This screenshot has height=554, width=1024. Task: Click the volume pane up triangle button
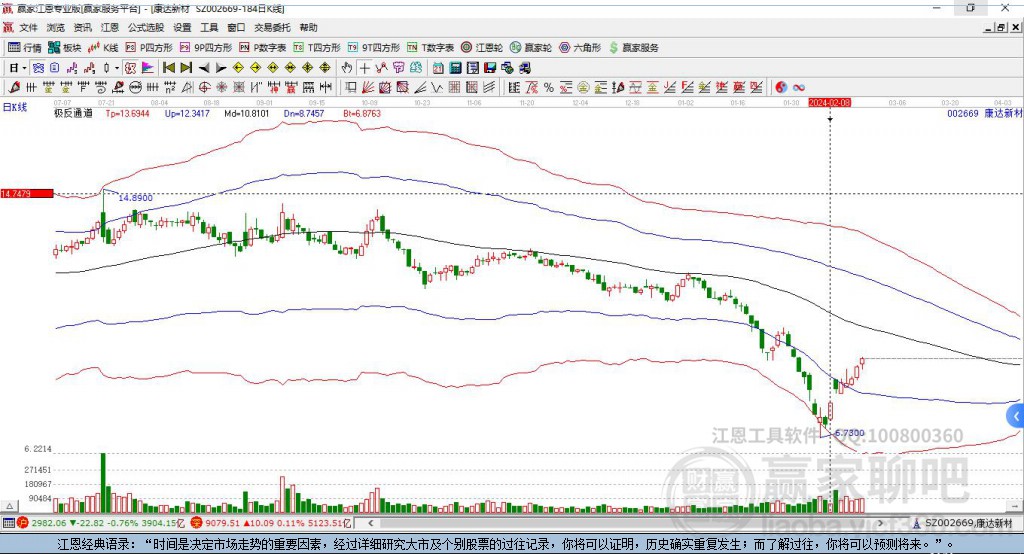[9, 506]
